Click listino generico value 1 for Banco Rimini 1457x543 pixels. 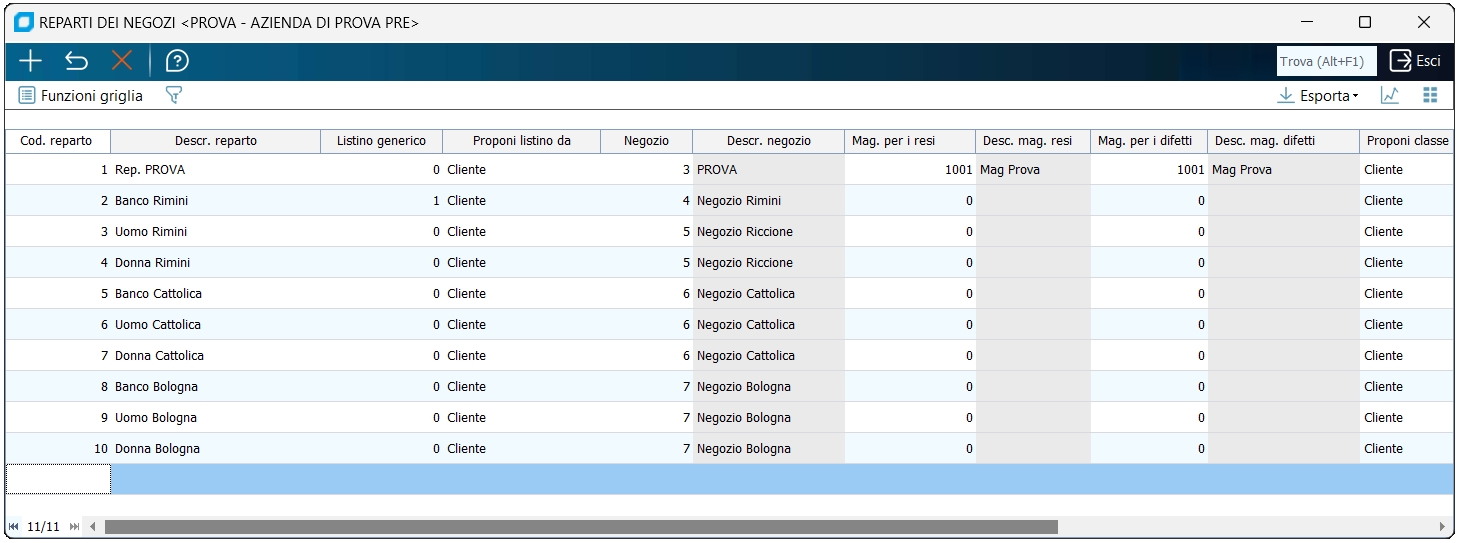click(x=381, y=201)
